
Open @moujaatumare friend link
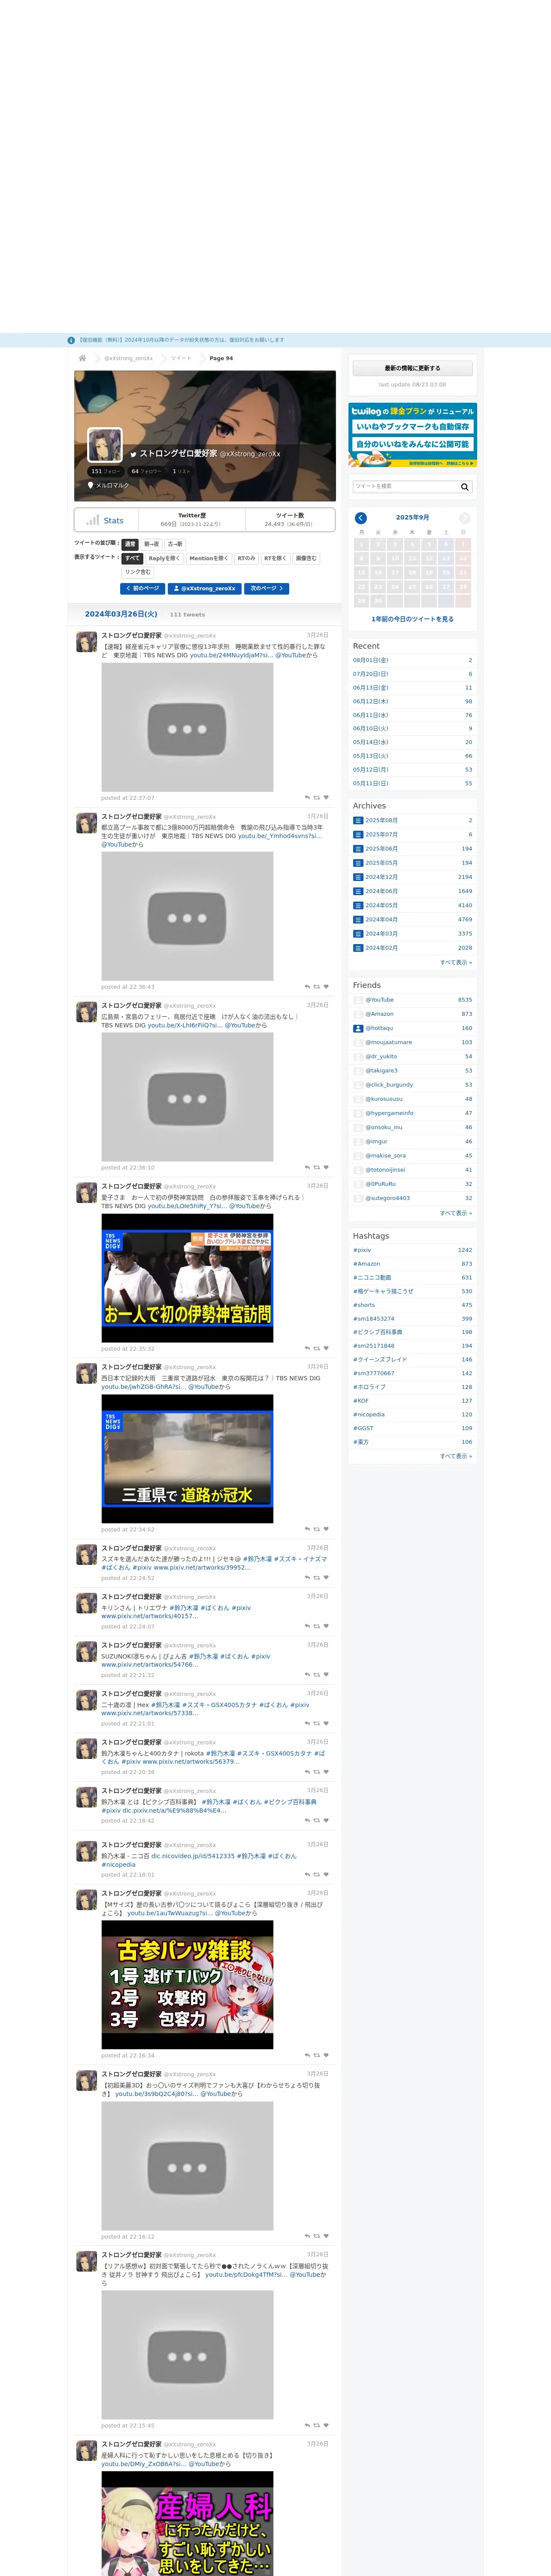click(x=388, y=1042)
